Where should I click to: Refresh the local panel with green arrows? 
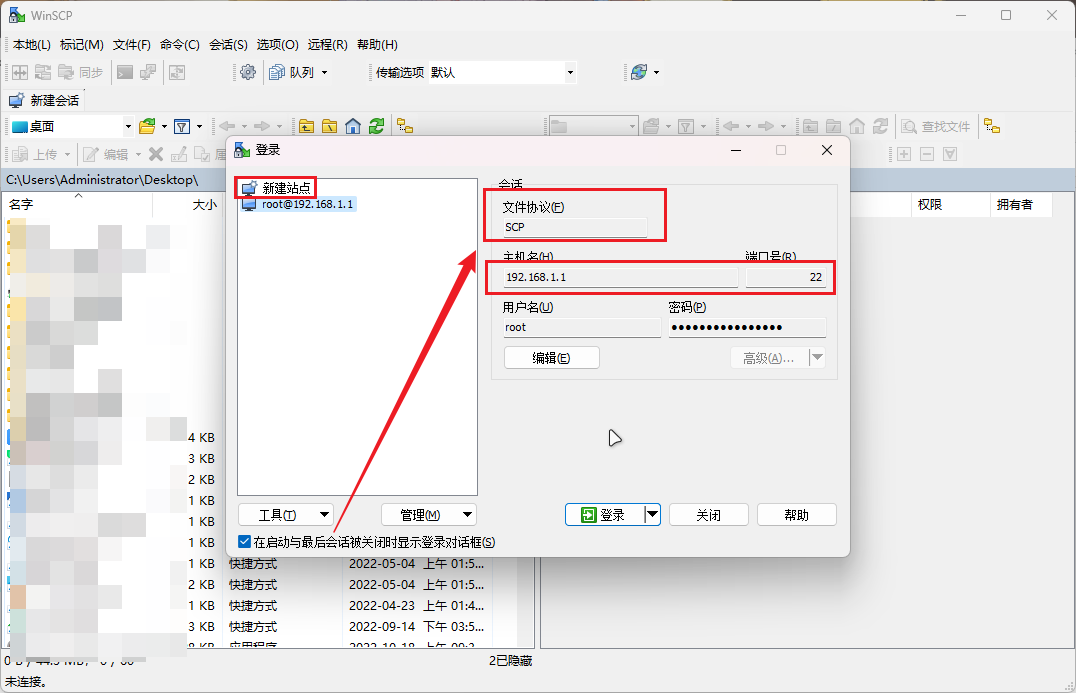click(x=376, y=126)
